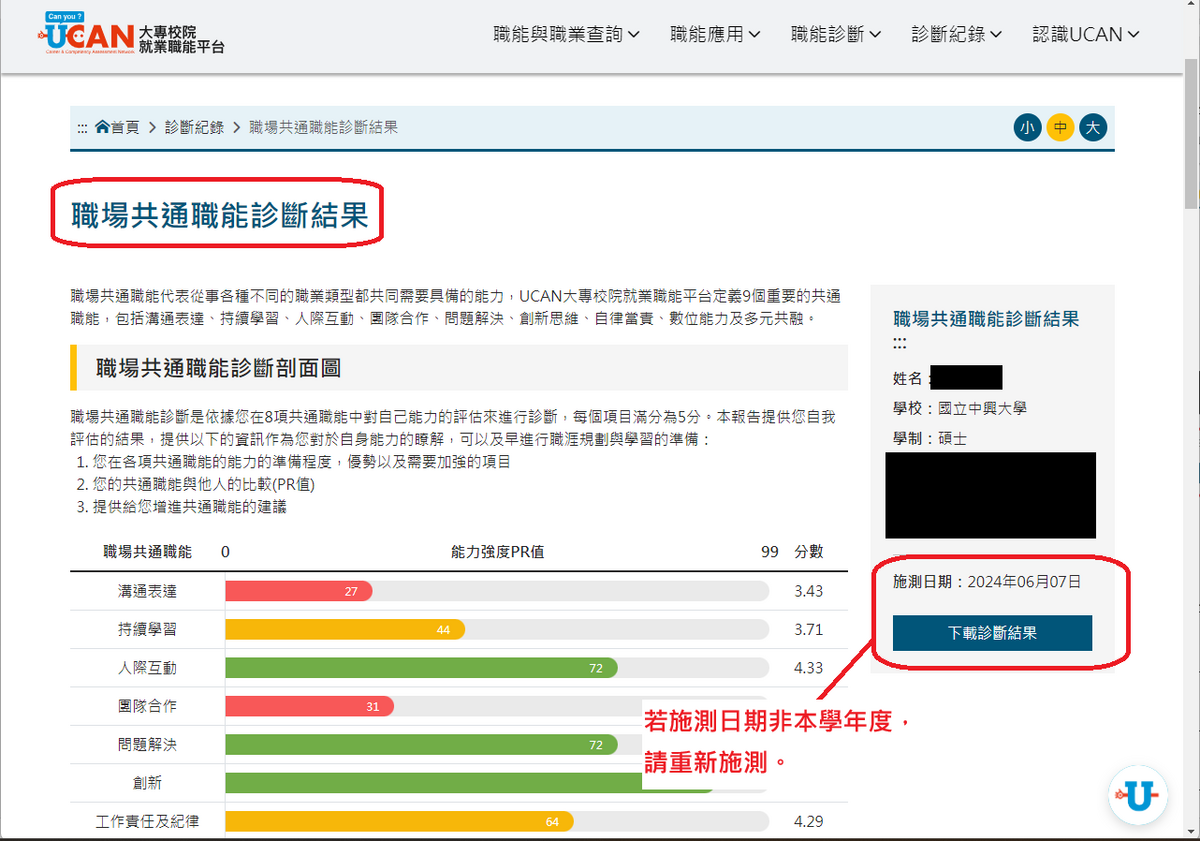Image resolution: width=1200 pixels, height=841 pixels.
Task: Click the ::: accessibility anchor in breadcrumb
Action: (83, 128)
